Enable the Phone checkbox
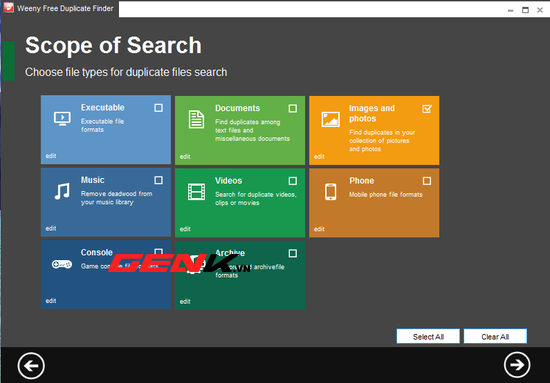 click(427, 181)
